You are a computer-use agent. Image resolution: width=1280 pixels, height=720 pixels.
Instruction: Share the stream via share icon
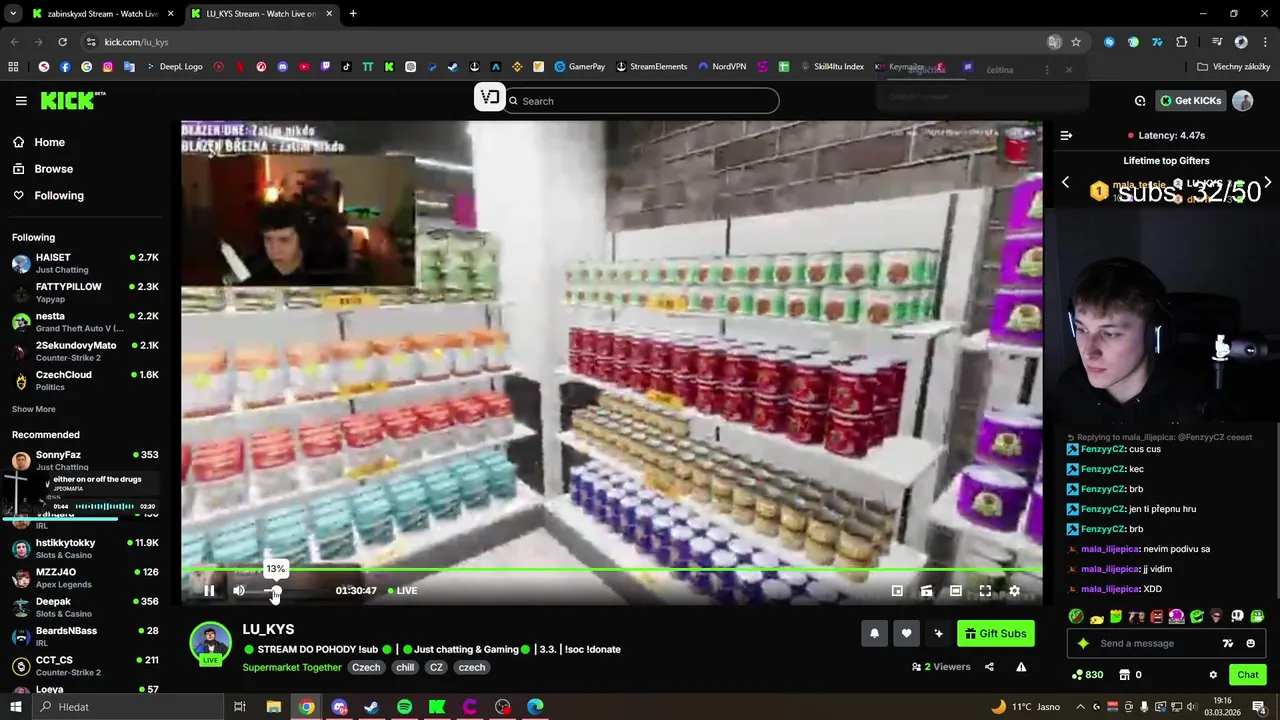[989, 667]
